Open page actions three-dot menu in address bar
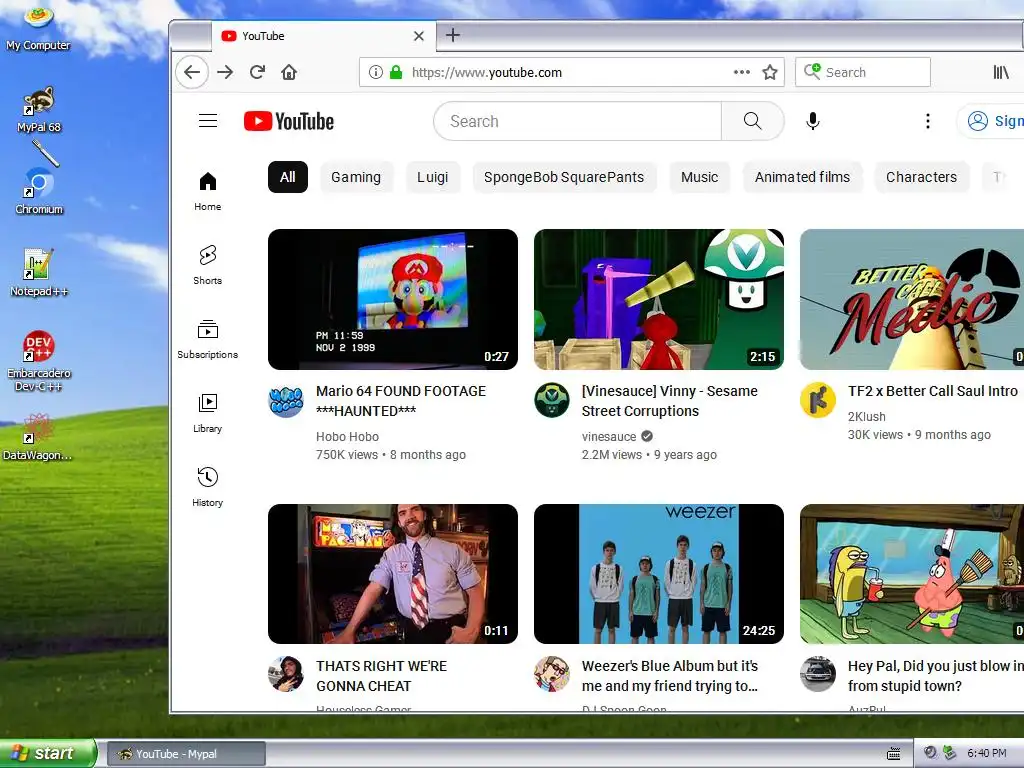The image size is (1024, 768). [x=742, y=72]
